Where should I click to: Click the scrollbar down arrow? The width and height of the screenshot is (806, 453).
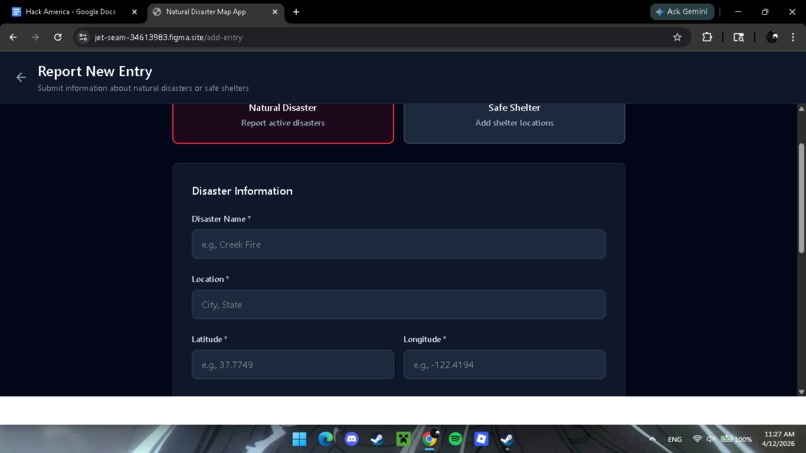(801, 391)
